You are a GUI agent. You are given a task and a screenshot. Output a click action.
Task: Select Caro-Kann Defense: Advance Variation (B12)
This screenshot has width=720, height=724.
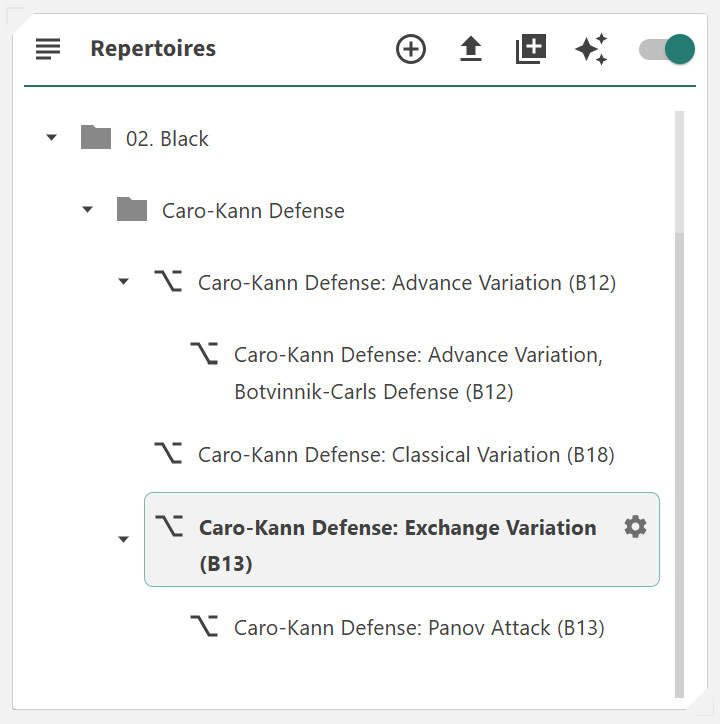point(407,283)
